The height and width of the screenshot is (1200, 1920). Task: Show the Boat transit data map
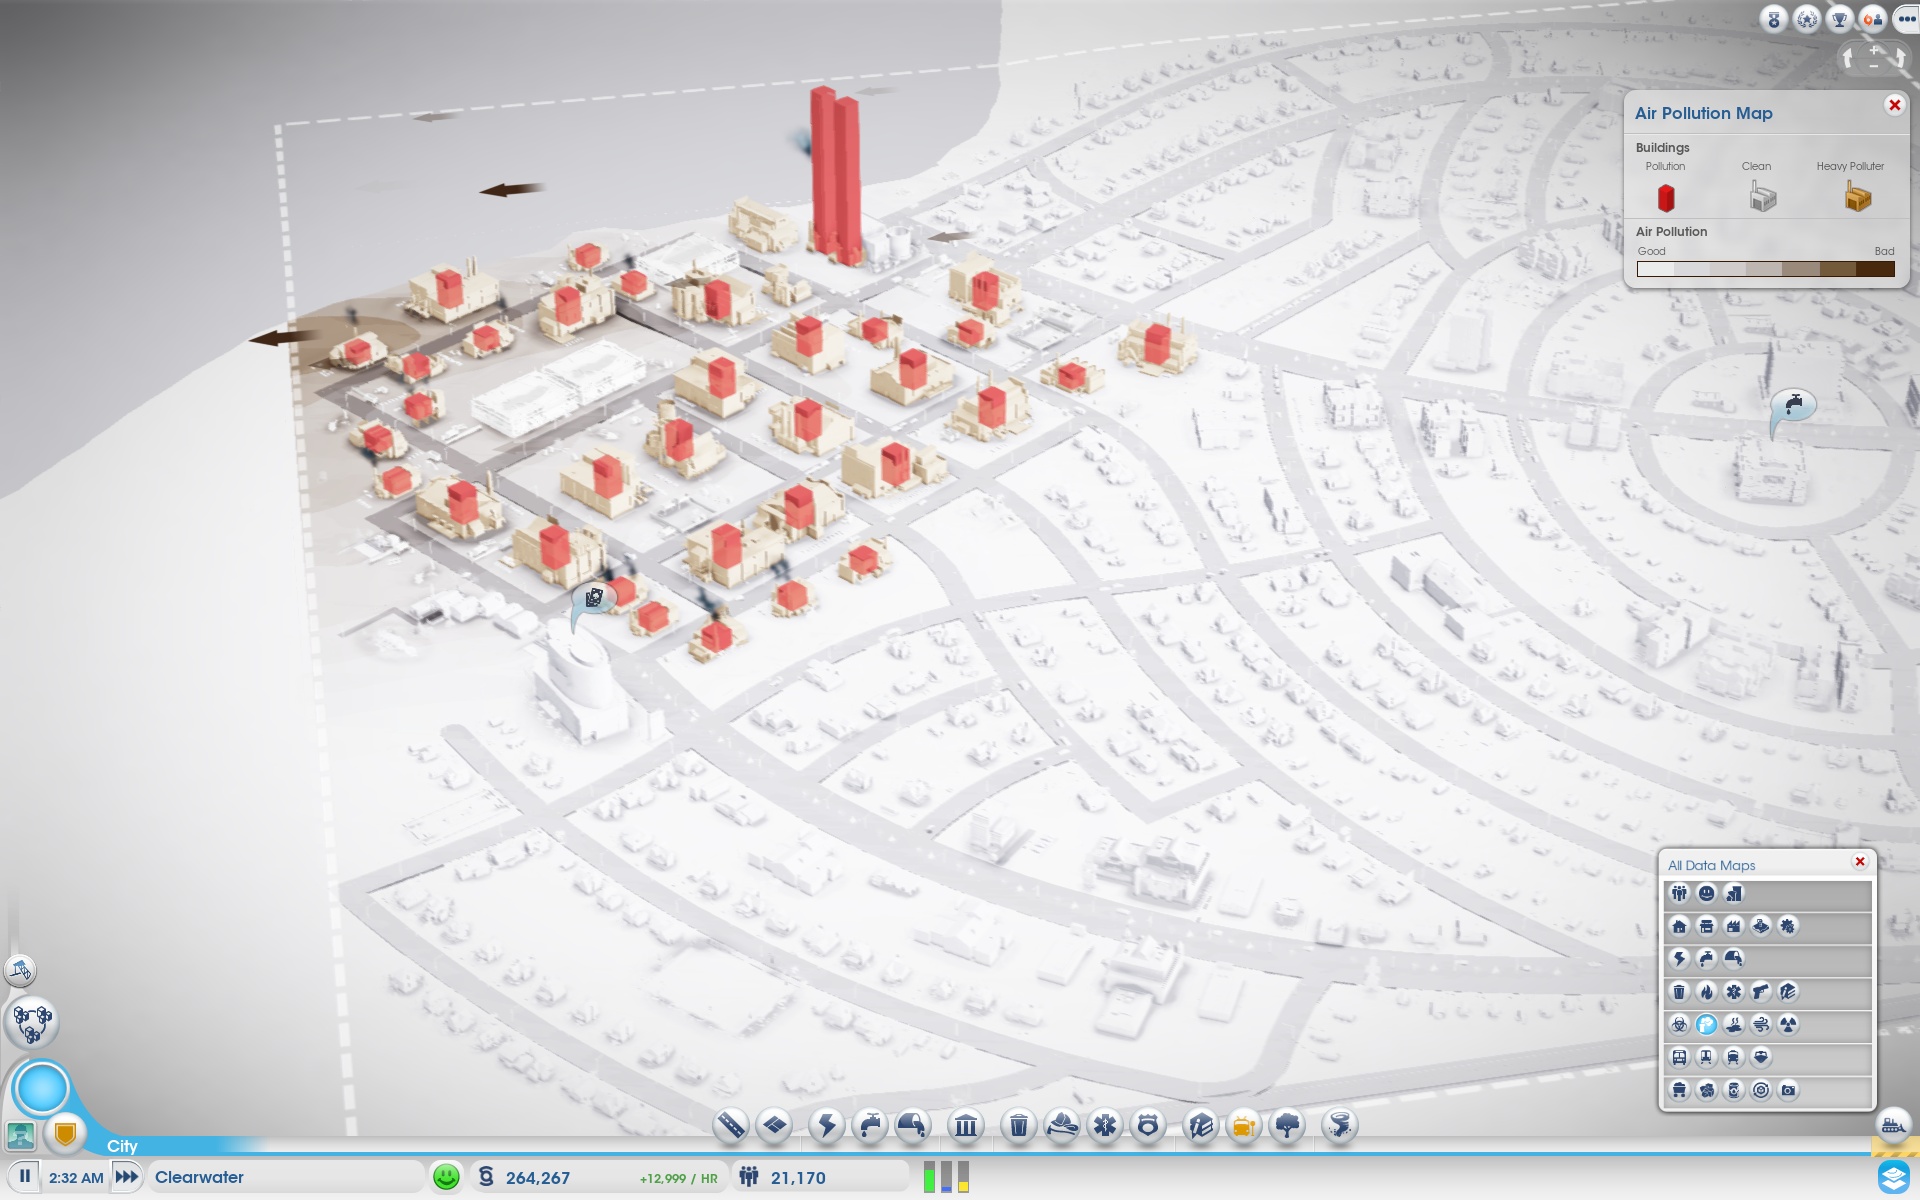(x=1761, y=1057)
